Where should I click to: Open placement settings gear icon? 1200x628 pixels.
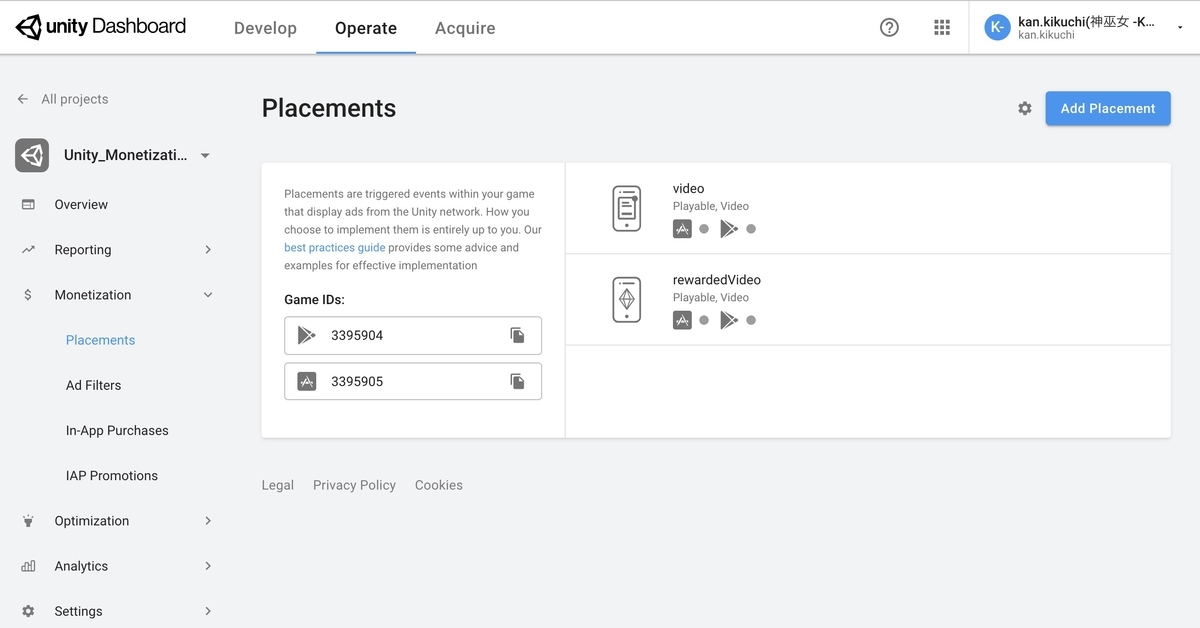tap(1025, 108)
